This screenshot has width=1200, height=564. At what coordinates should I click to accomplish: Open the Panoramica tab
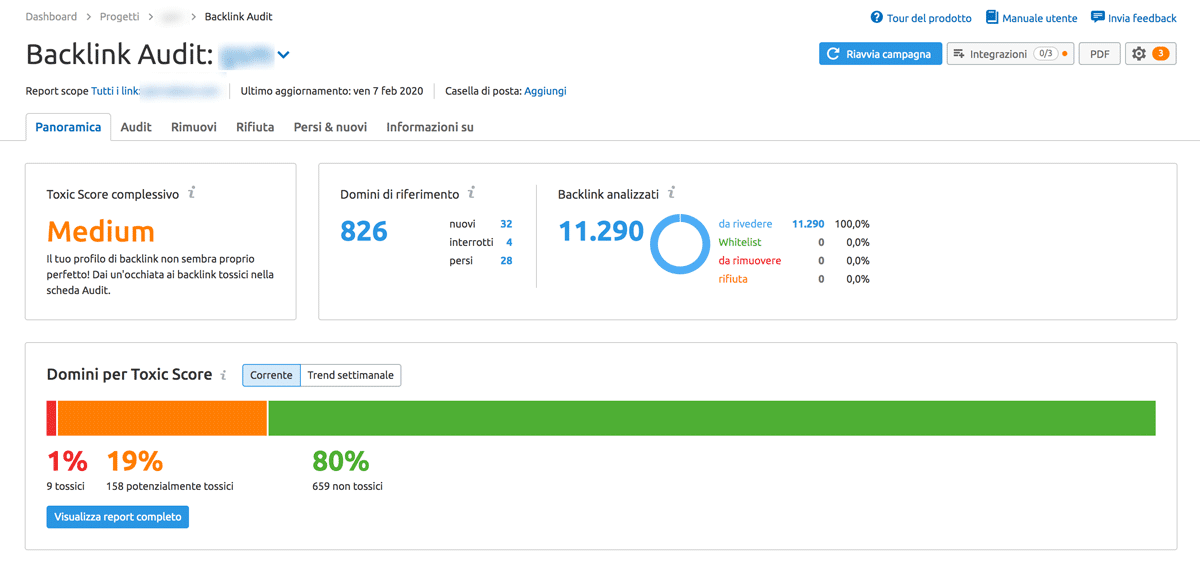pos(68,127)
